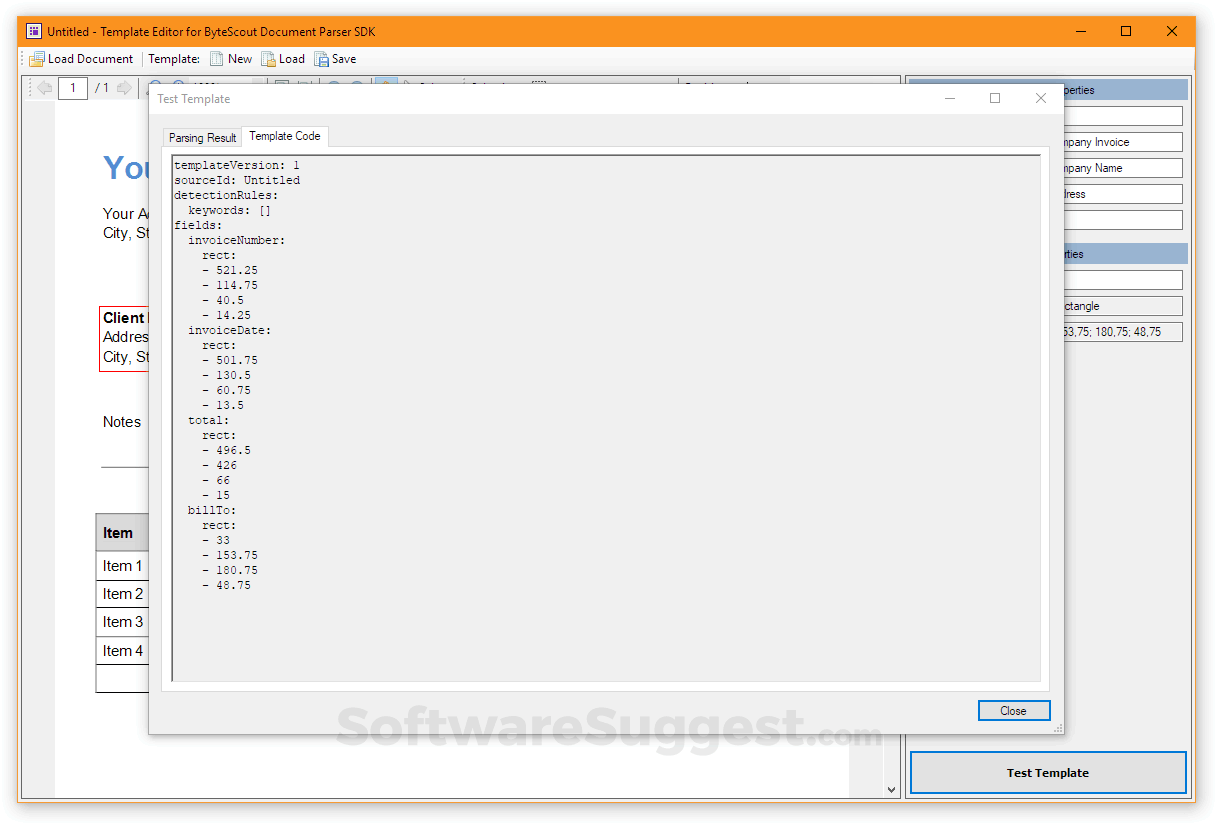1217x825 pixels.
Task: Click the Company Name field in properties panel
Action: 1123,168
